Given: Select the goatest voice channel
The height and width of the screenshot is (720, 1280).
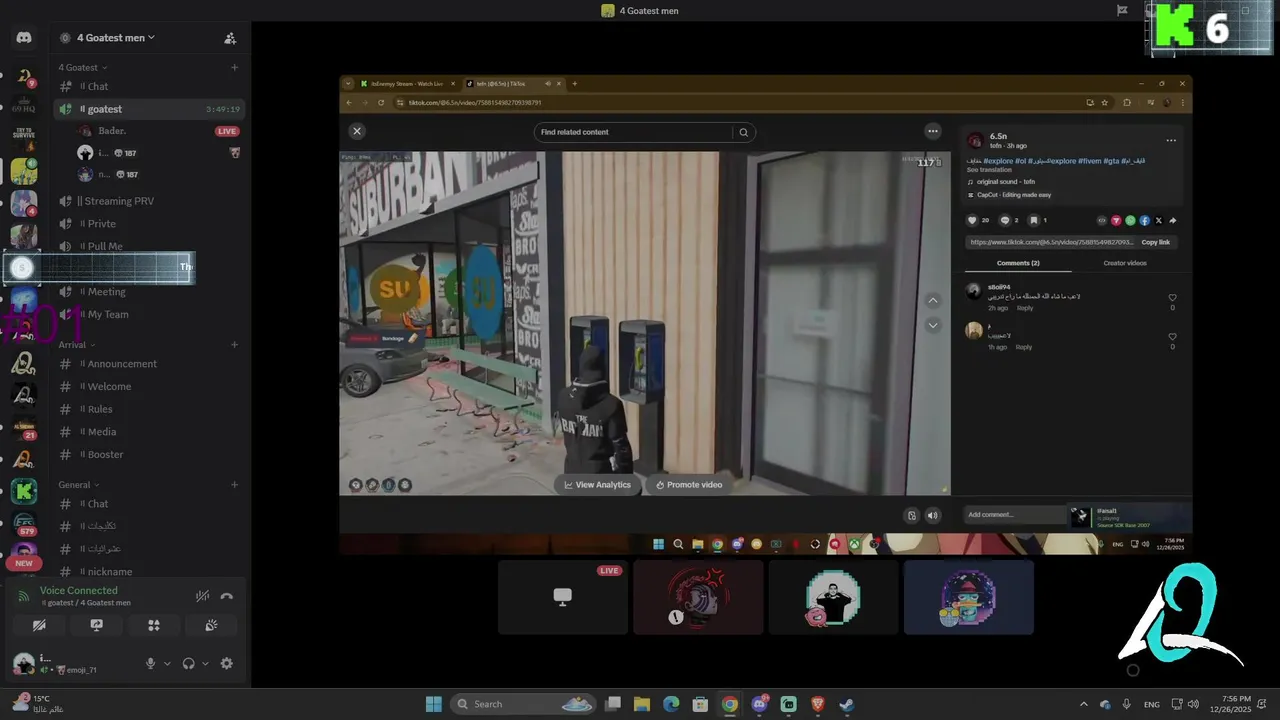Looking at the screenshot, I should tap(148, 109).
